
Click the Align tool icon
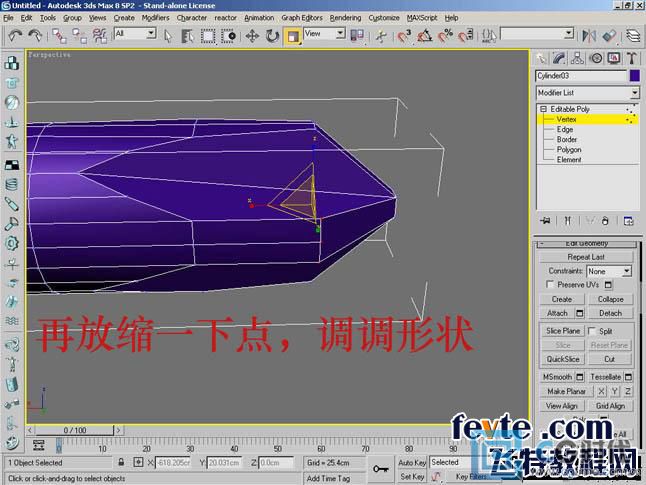pyautogui.click(x=609, y=36)
